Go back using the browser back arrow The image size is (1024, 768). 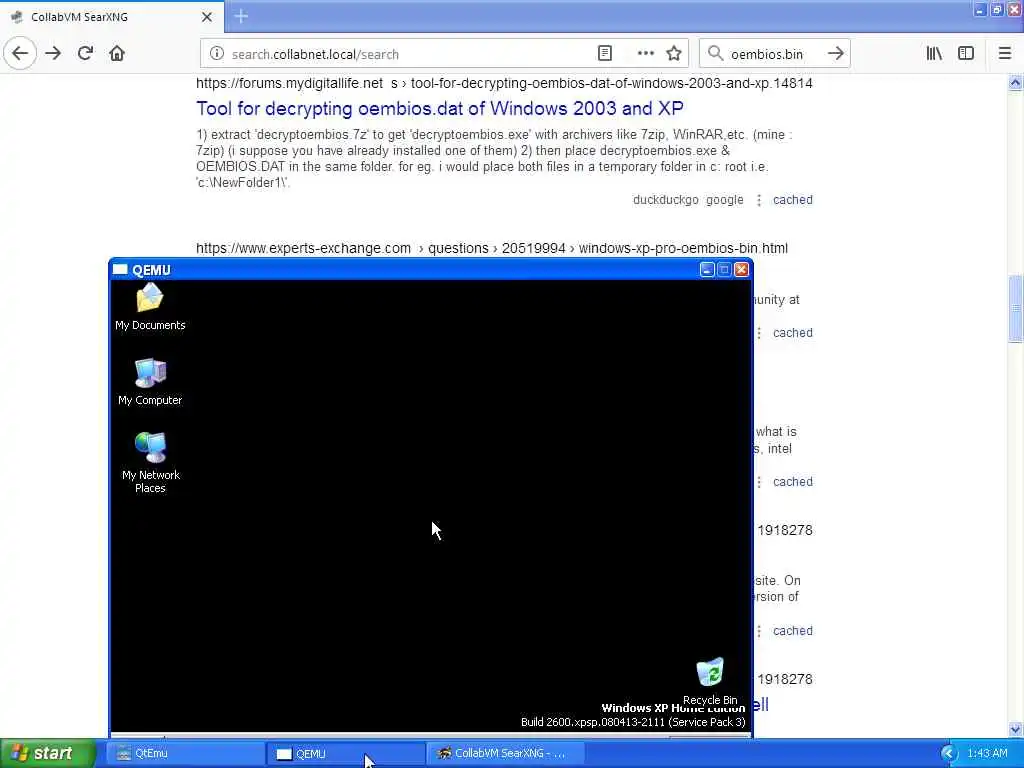click(20, 54)
